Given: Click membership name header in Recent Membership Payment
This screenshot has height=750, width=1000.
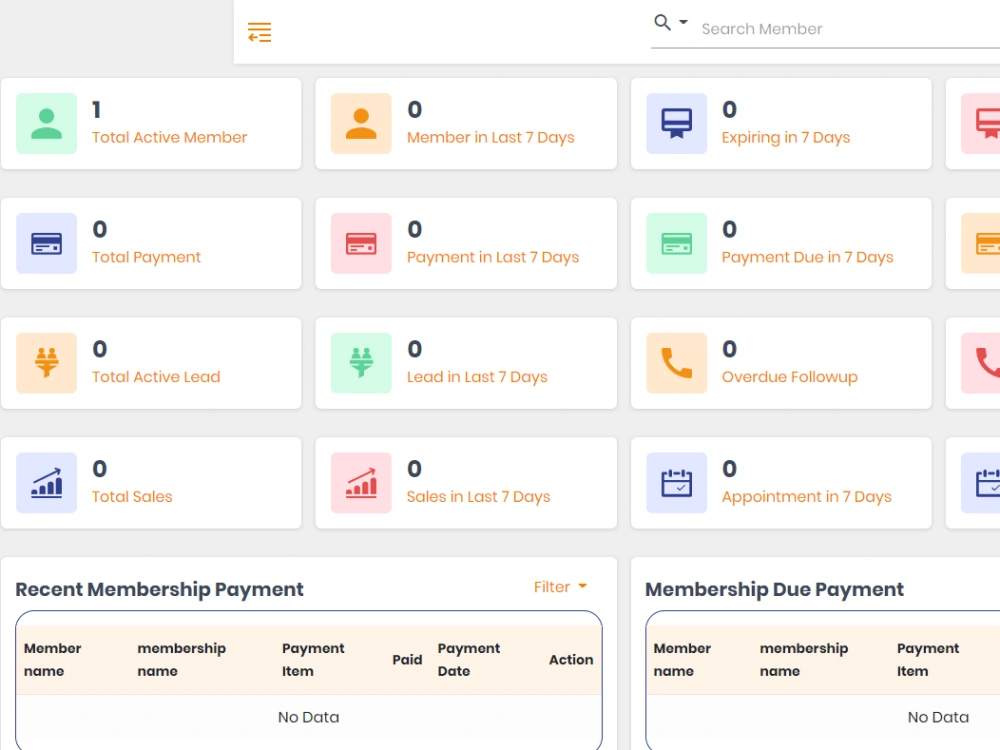Looking at the screenshot, I should (x=181, y=659).
